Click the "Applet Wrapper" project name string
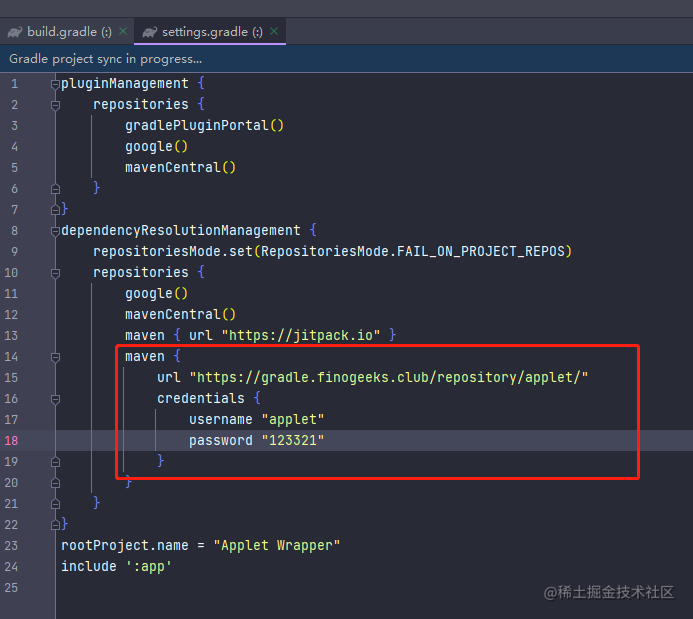The image size is (693, 619). point(277,546)
